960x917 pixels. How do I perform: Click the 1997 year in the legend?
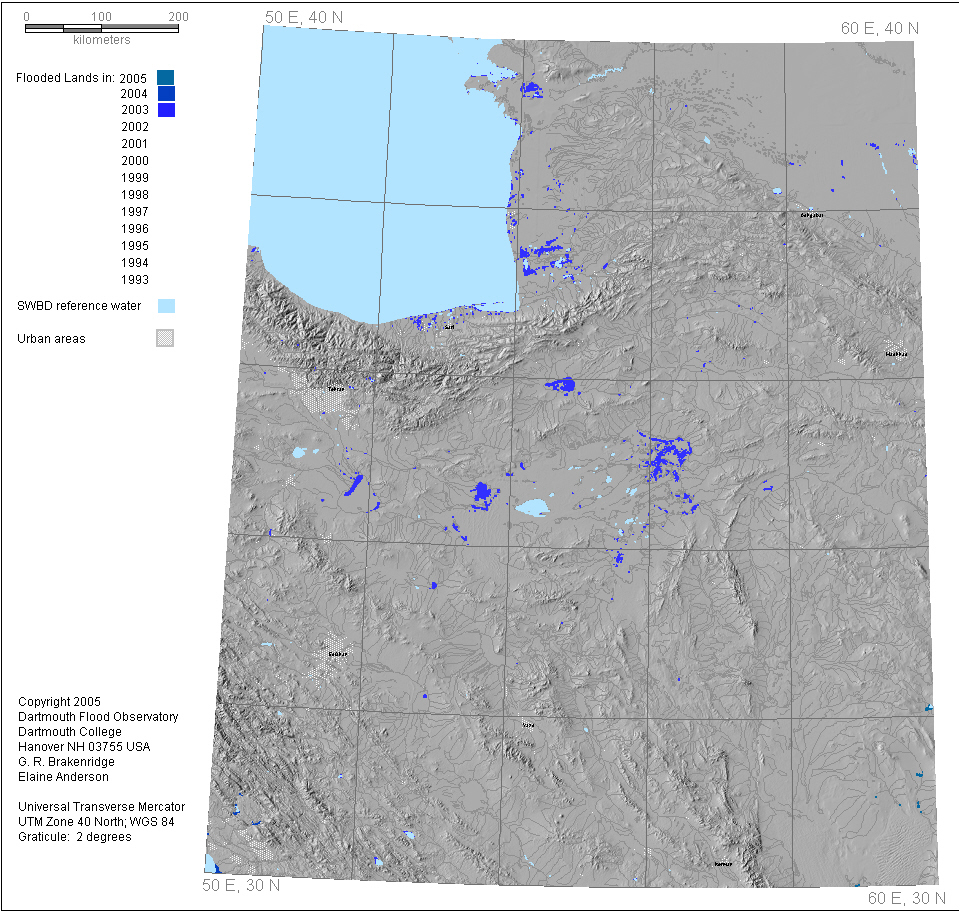pos(134,212)
